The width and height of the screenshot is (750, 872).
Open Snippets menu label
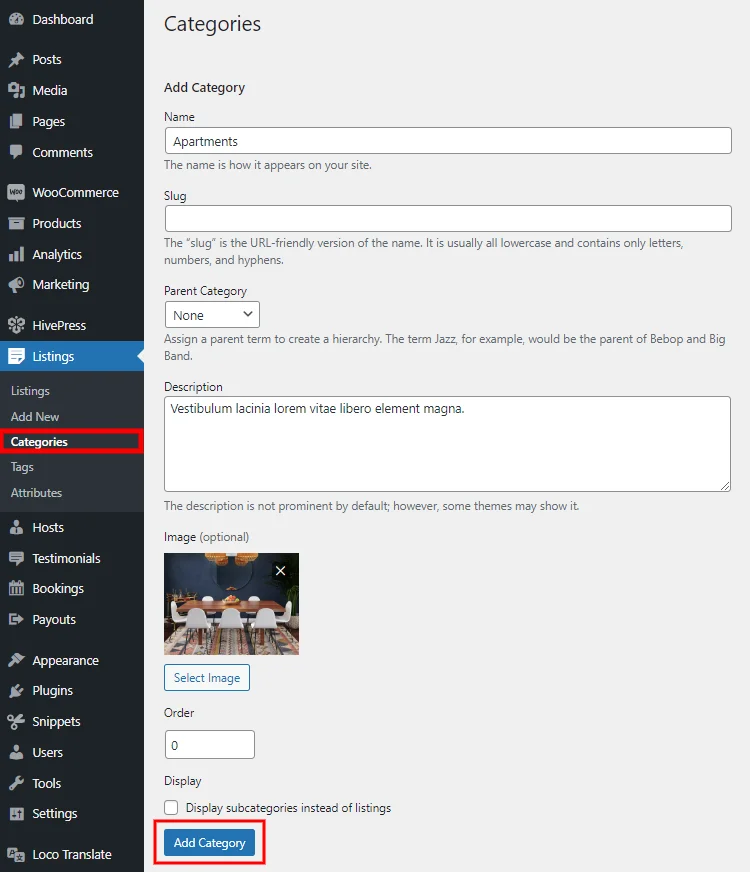pos(56,722)
